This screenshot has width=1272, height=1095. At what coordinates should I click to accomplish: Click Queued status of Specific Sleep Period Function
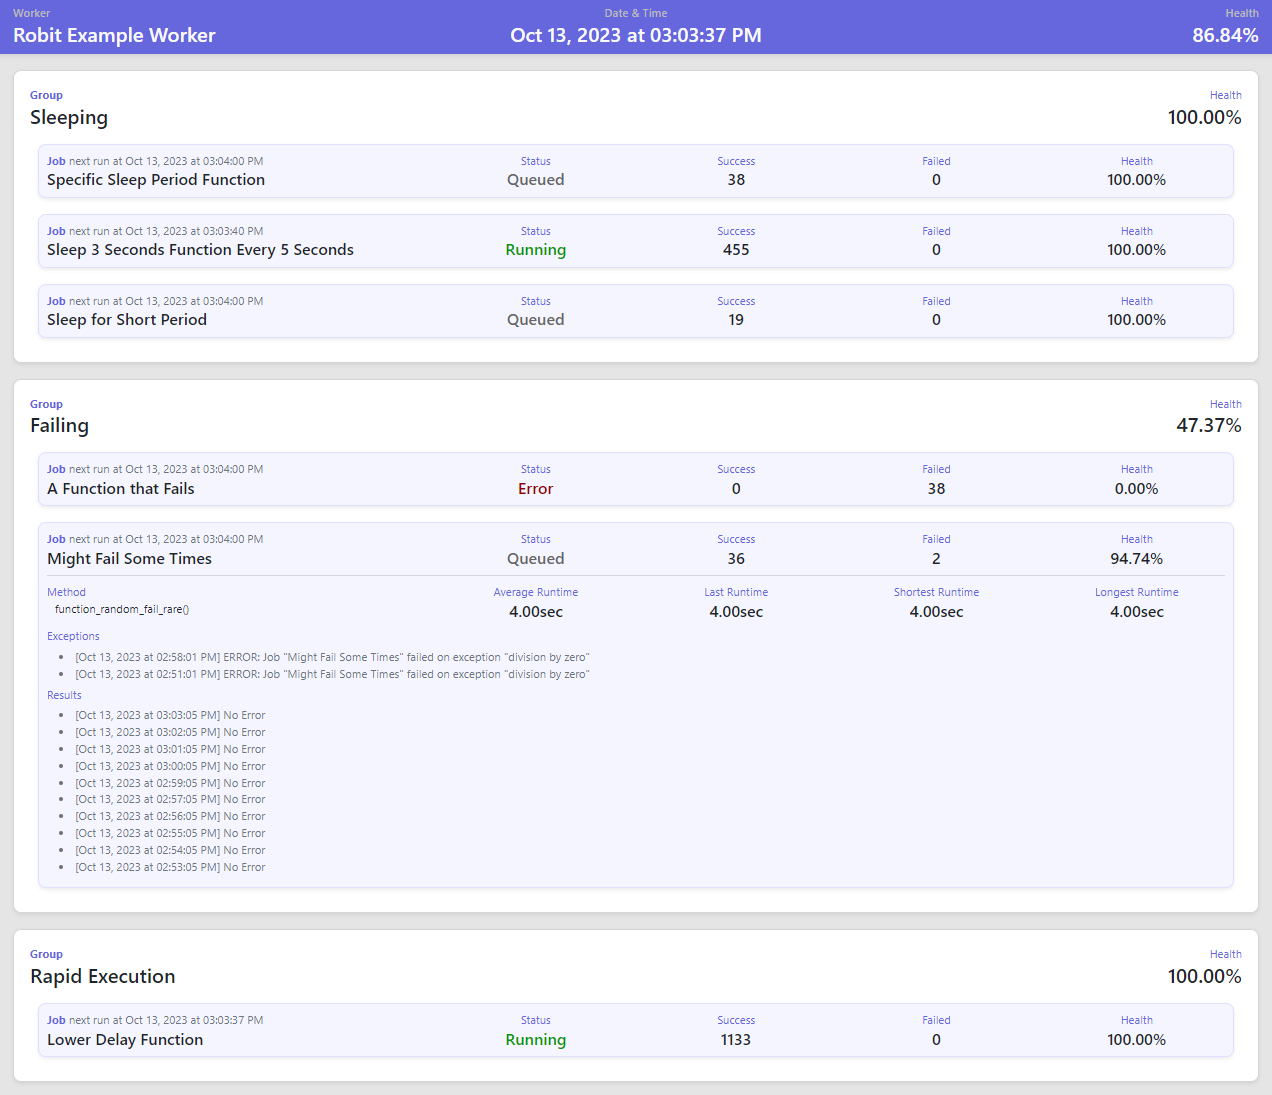point(536,180)
